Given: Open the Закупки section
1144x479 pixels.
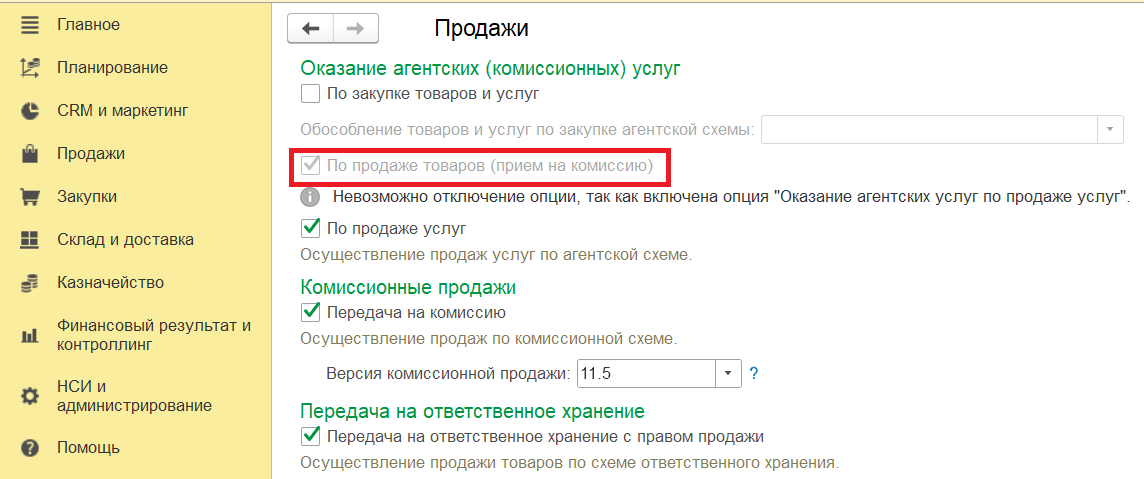Looking at the screenshot, I should [x=87, y=197].
